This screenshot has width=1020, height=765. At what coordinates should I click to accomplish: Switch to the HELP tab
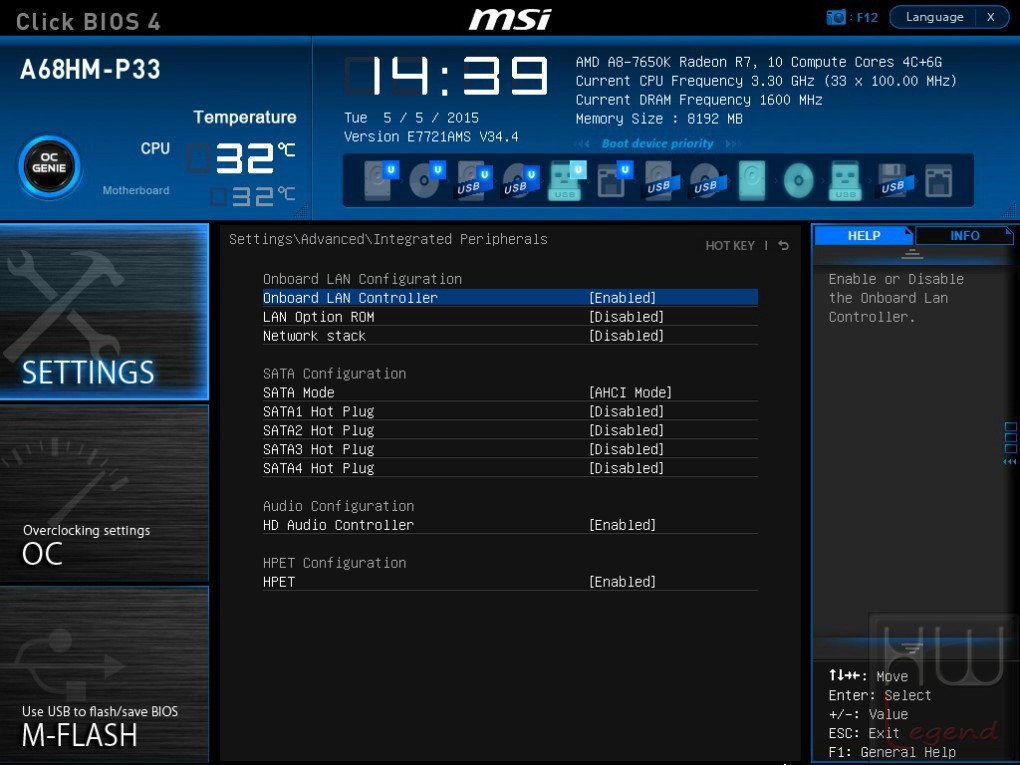[864, 235]
